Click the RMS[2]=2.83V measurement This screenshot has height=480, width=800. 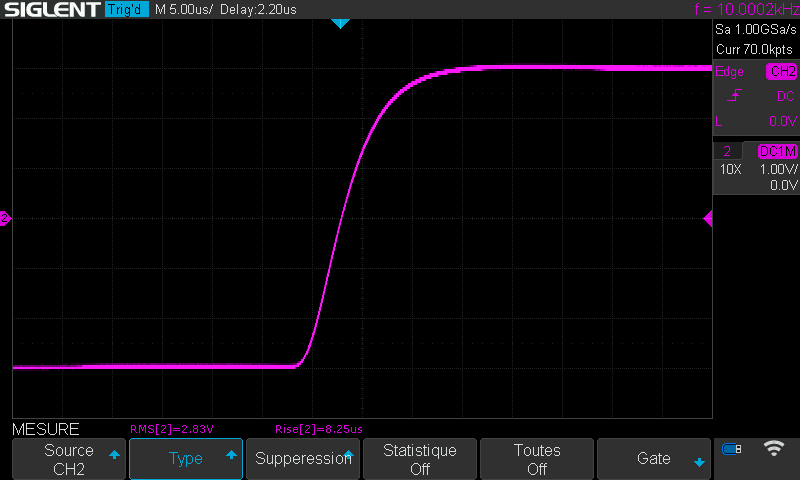[x=172, y=430]
